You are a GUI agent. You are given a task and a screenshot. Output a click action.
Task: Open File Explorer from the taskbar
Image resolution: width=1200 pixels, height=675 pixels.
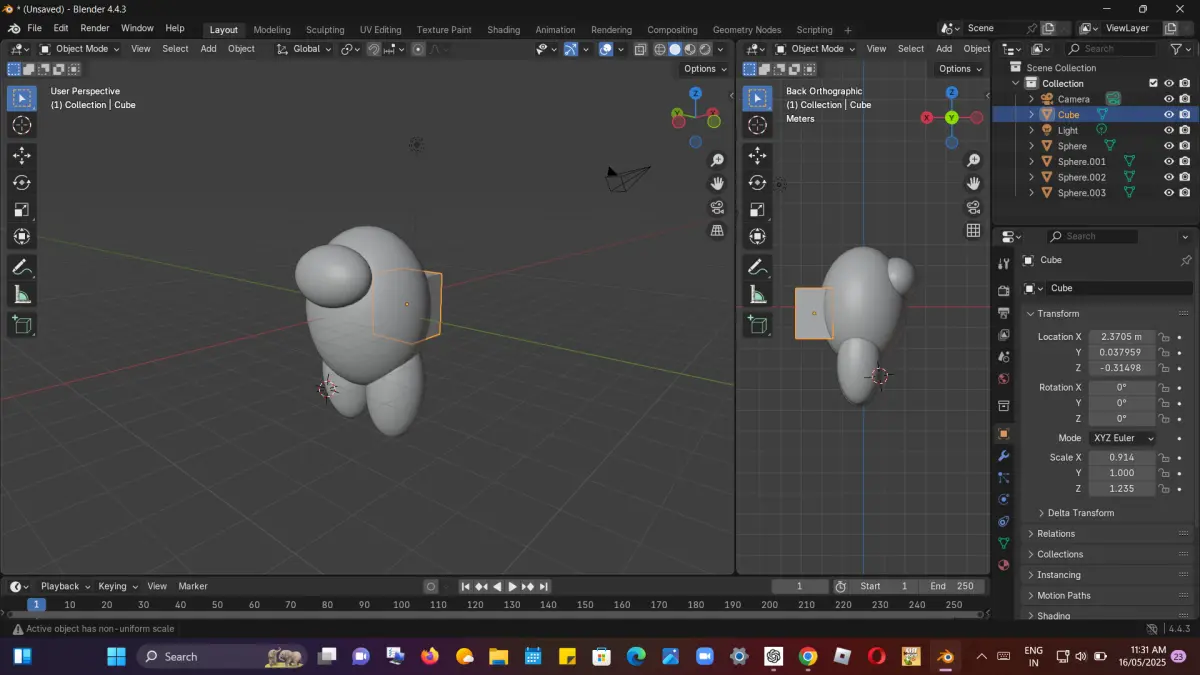(498, 656)
